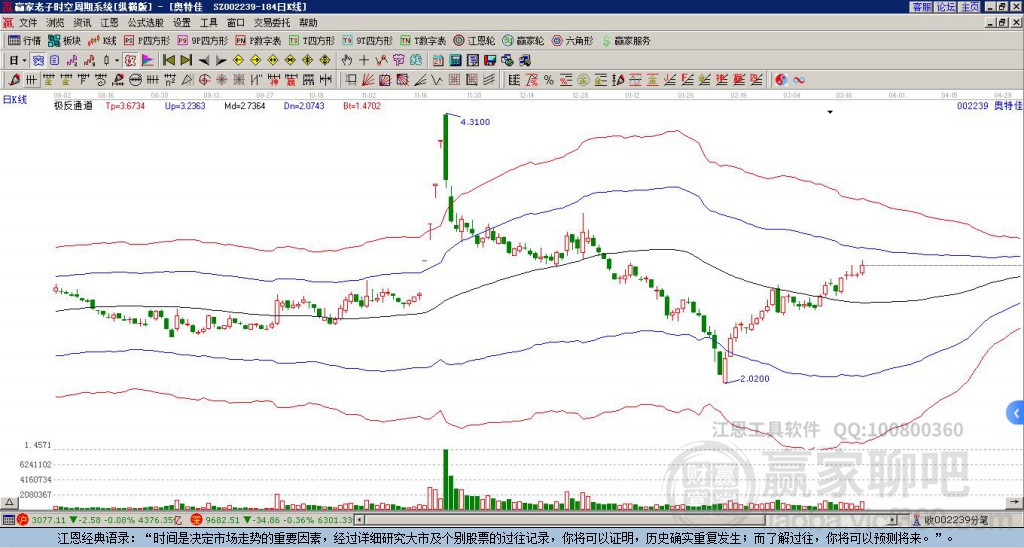Click the 日K线 label on chart
The width and height of the screenshot is (1024, 548).
pos(15,100)
